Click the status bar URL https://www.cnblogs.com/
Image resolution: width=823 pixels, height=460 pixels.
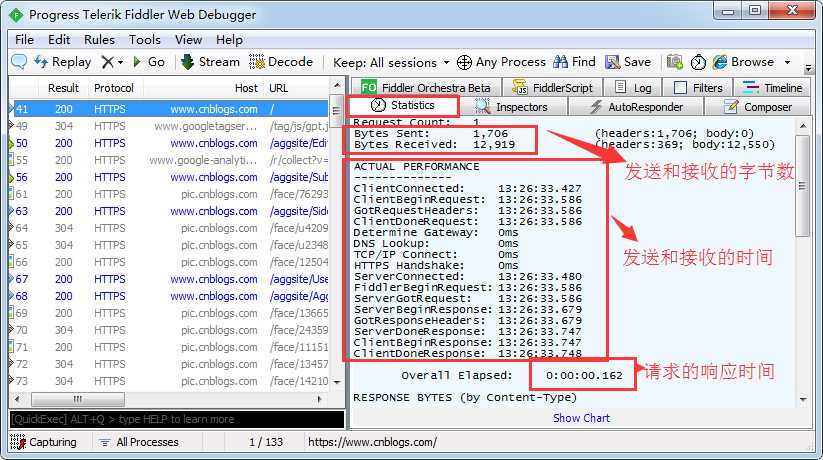click(372, 442)
